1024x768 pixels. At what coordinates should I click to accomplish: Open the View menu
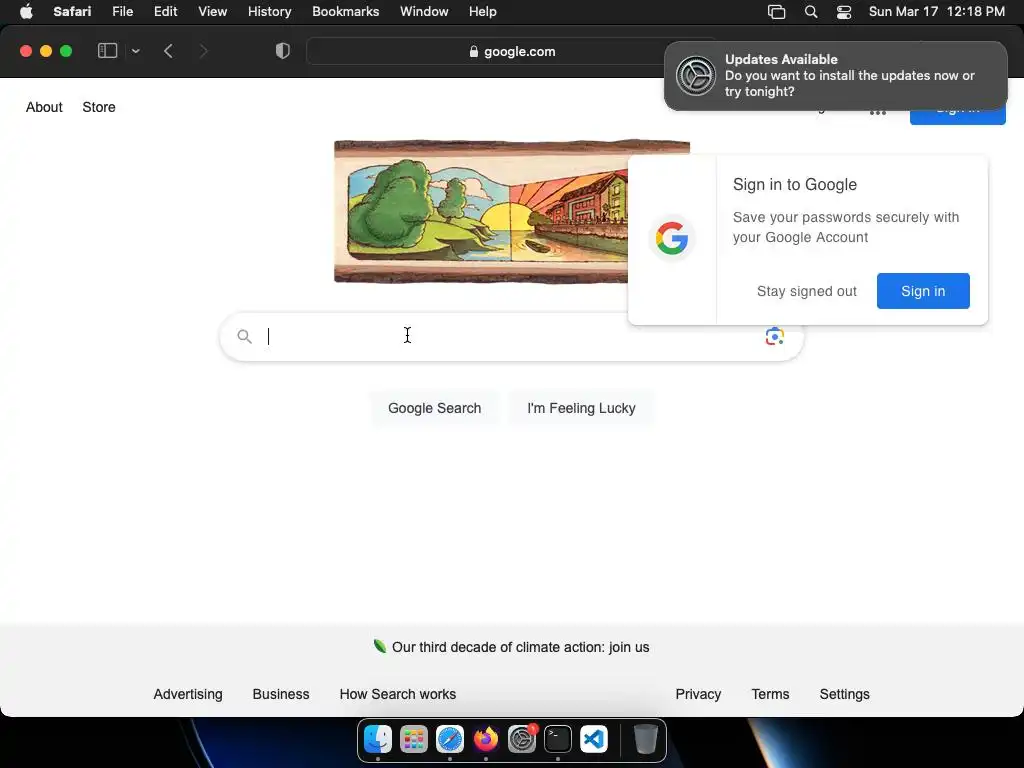[x=212, y=12]
